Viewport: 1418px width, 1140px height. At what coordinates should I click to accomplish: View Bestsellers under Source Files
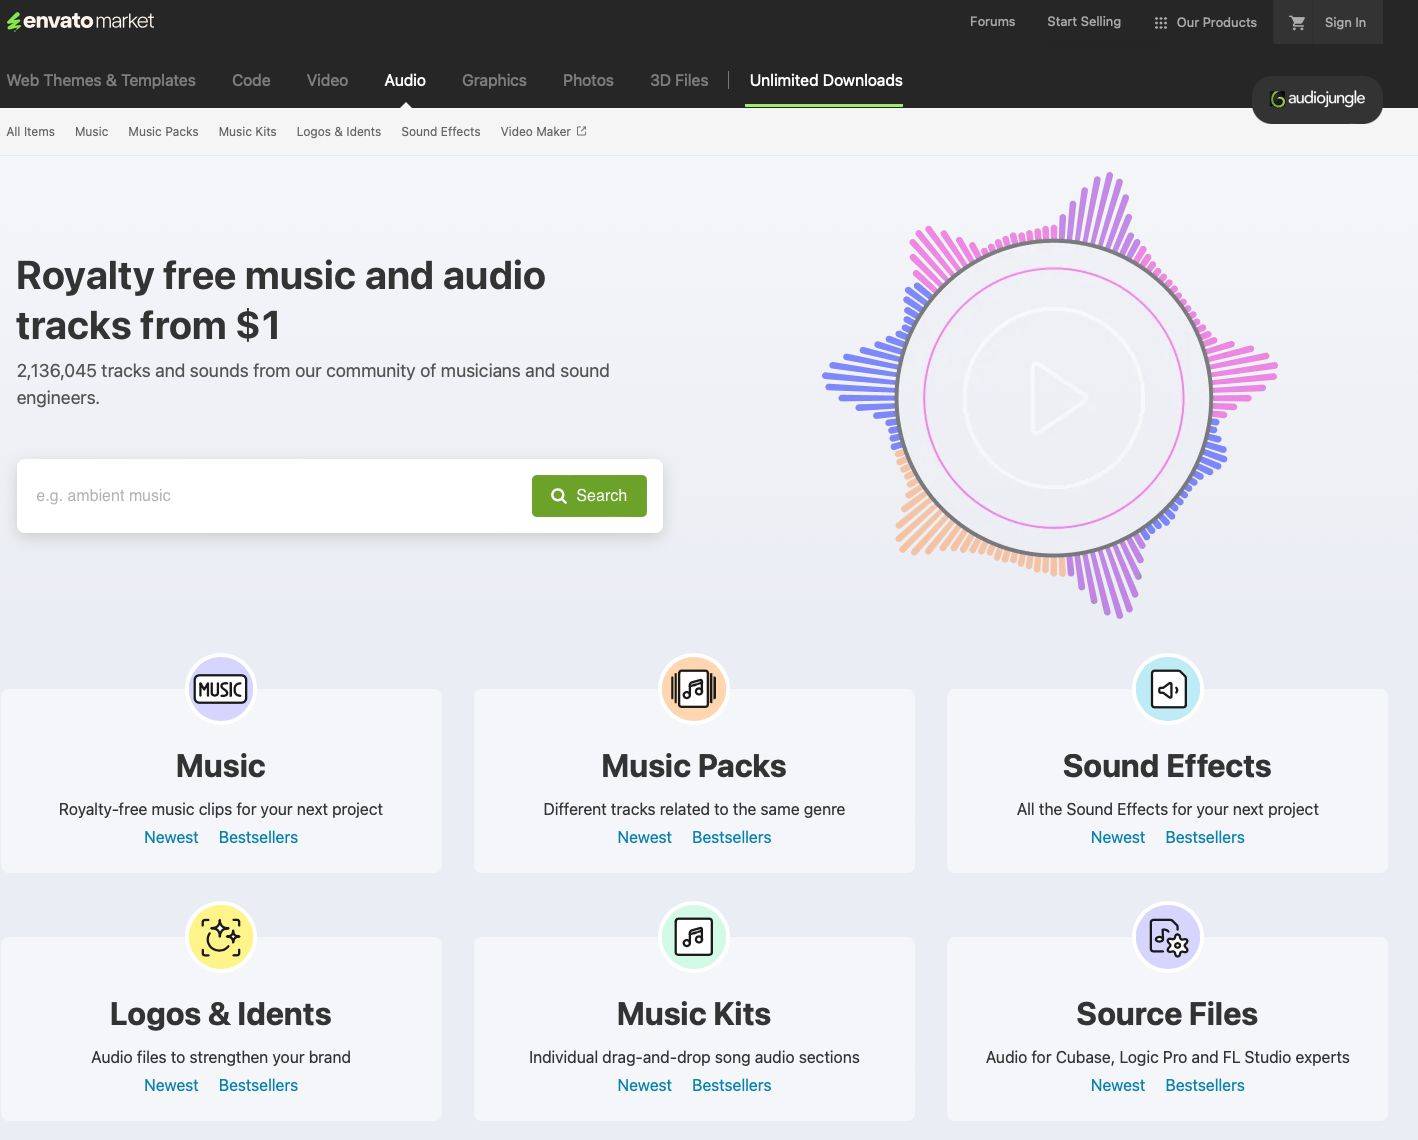coord(1204,1085)
